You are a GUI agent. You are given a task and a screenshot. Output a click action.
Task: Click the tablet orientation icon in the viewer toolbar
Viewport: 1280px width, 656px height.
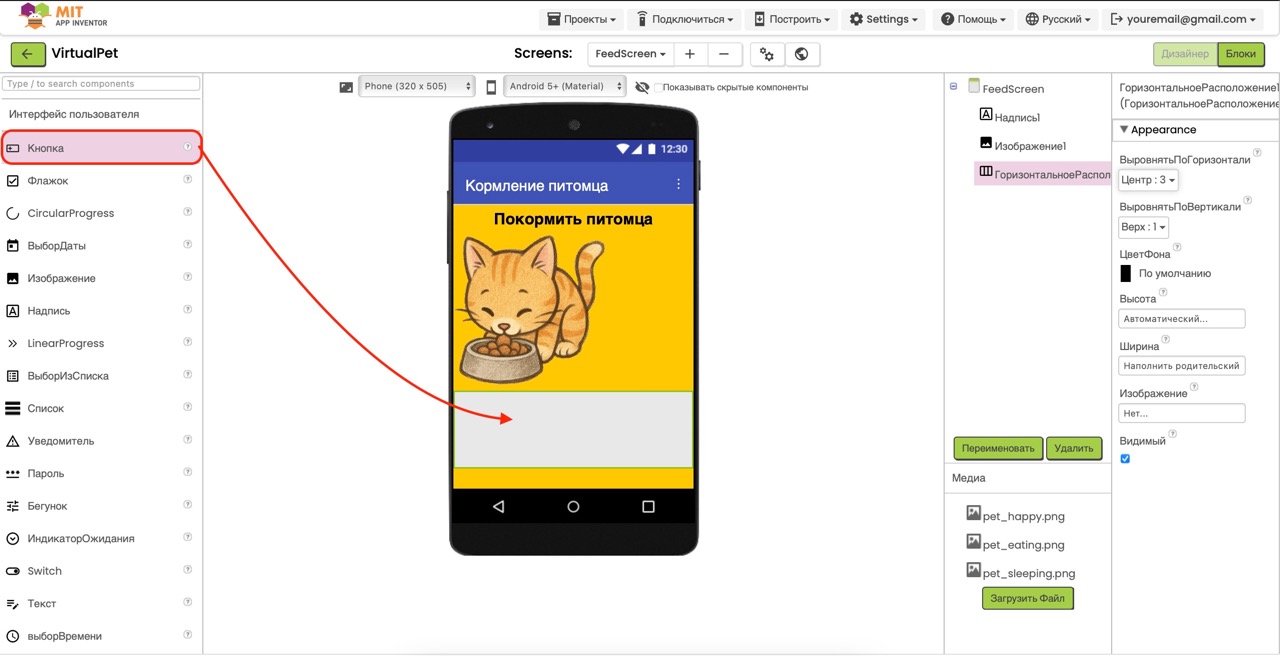click(x=346, y=87)
